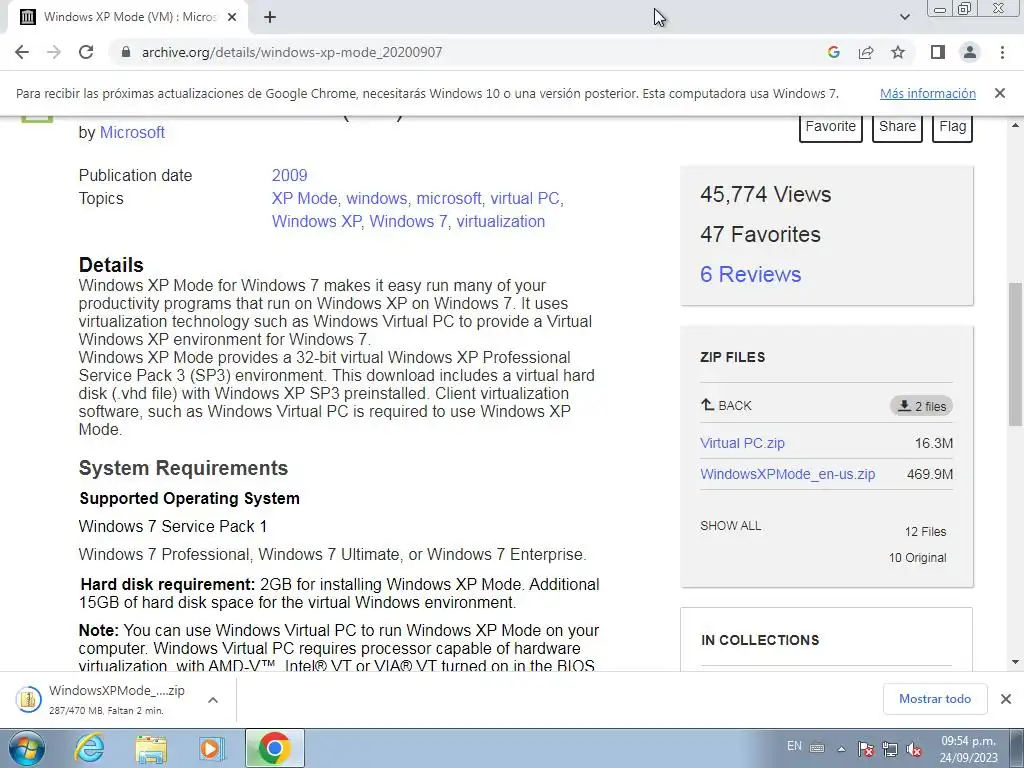The width and height of the screenshot is (1024, 768).
Task: Download WindowsXPMode_en-us.zip
Action: coord(788,474)
